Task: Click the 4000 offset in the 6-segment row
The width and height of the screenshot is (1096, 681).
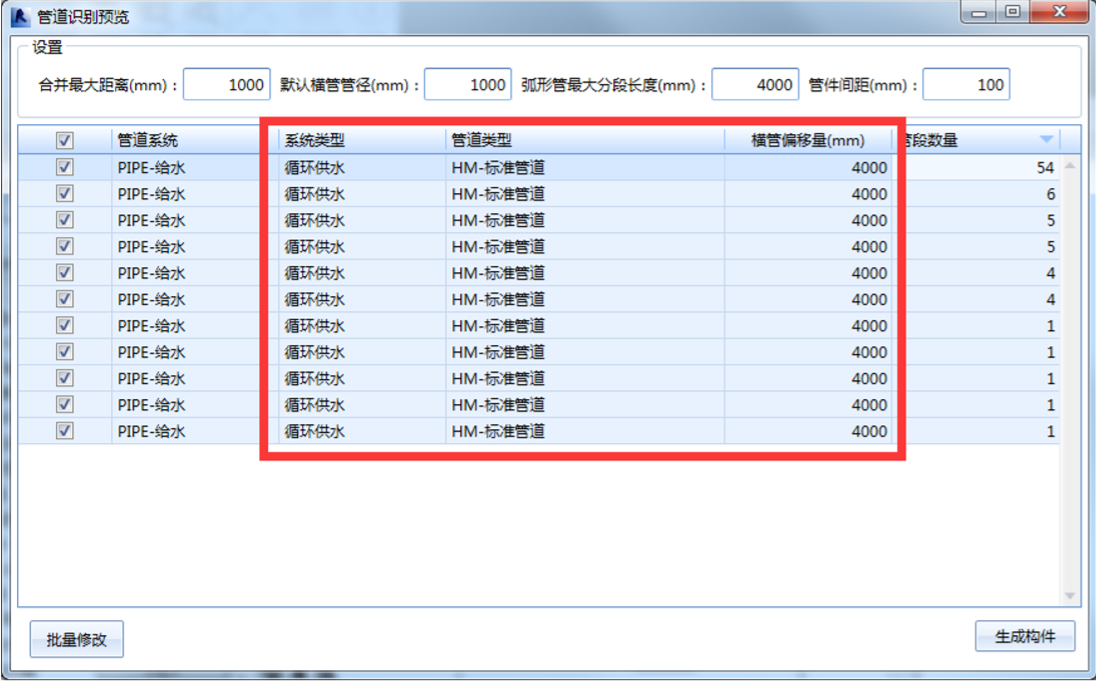Action: tap(869, 194)
